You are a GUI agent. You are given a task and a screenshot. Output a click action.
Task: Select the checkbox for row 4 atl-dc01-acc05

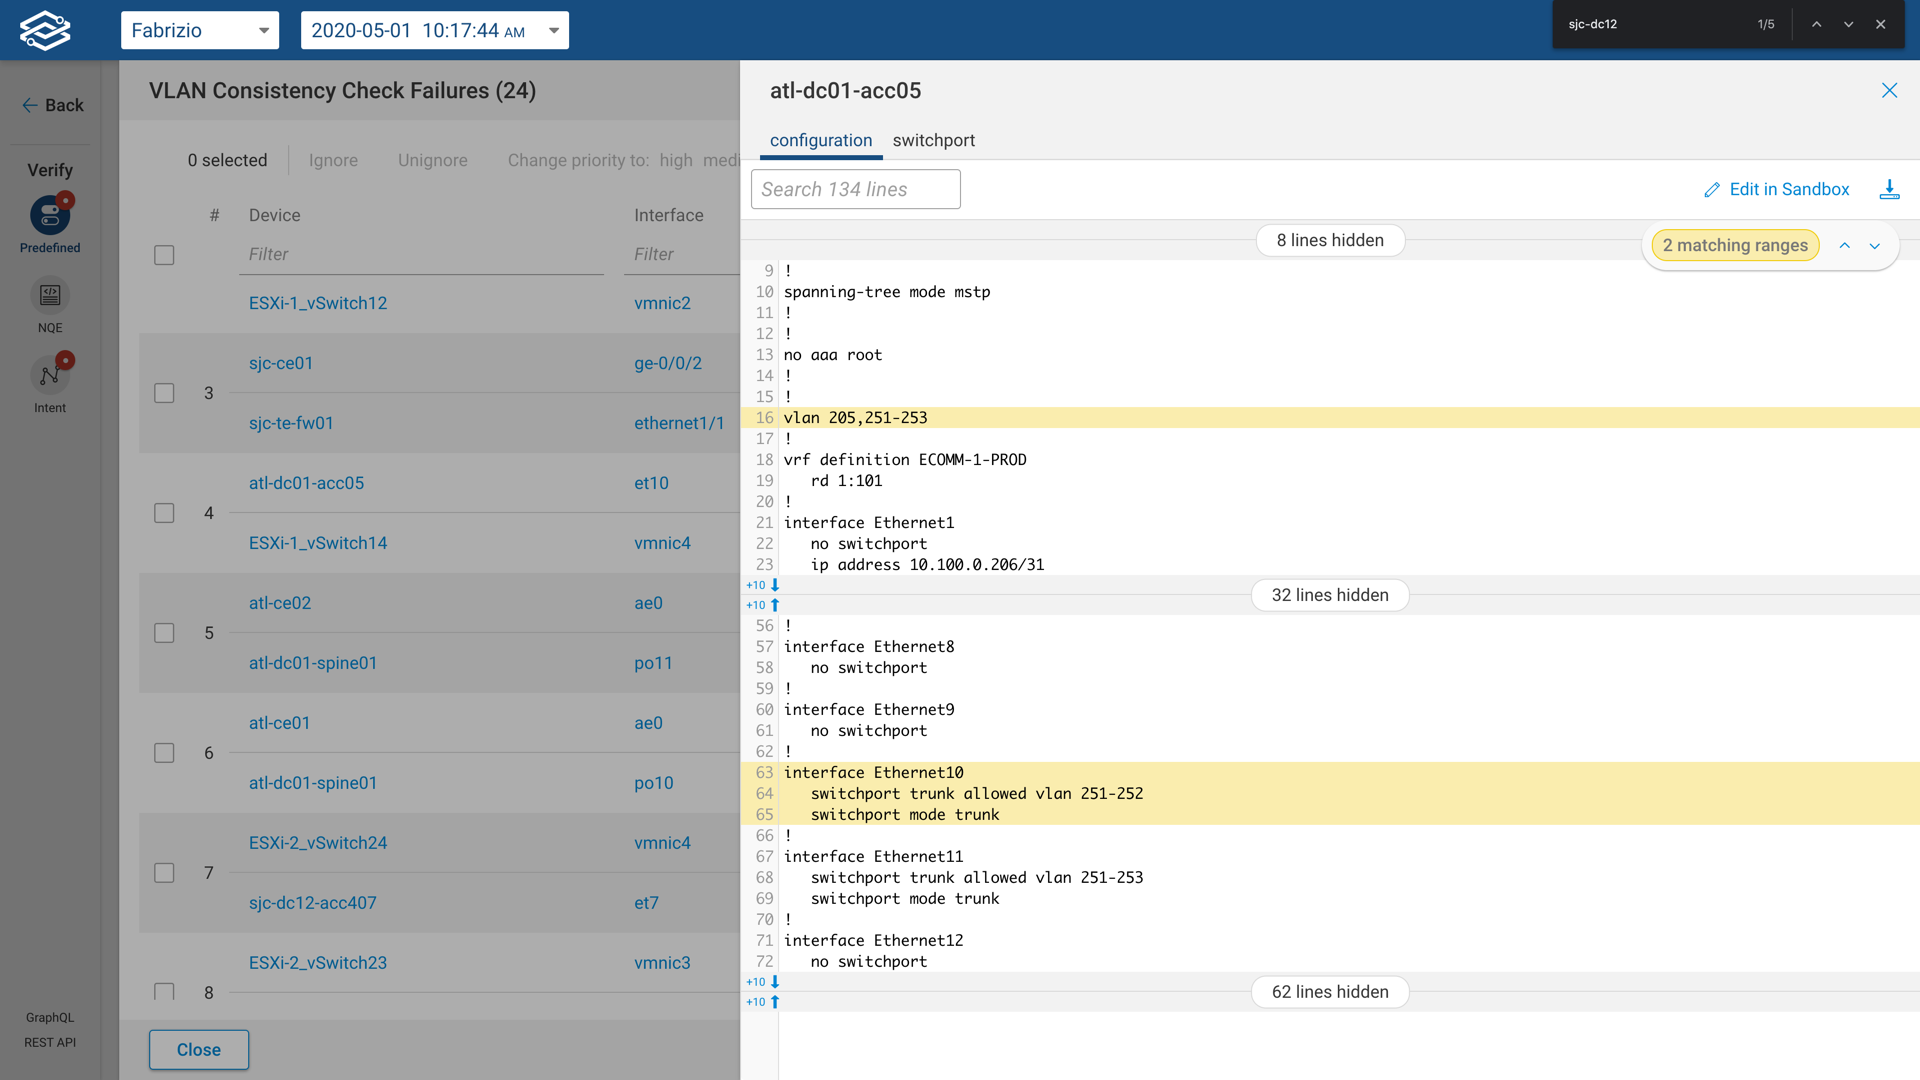(164, 513)
